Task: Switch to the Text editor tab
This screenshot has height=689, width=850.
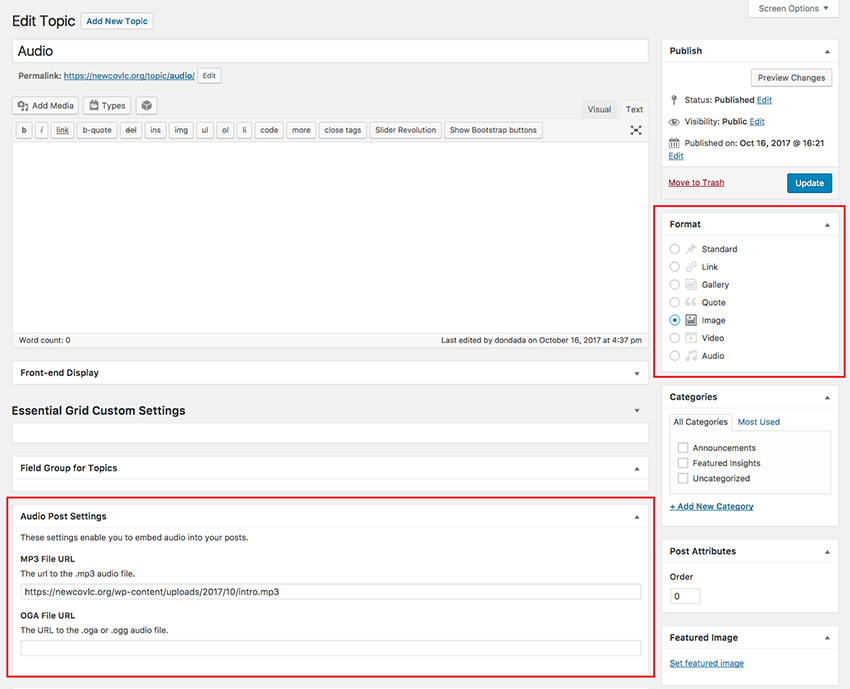Action: 634,110
